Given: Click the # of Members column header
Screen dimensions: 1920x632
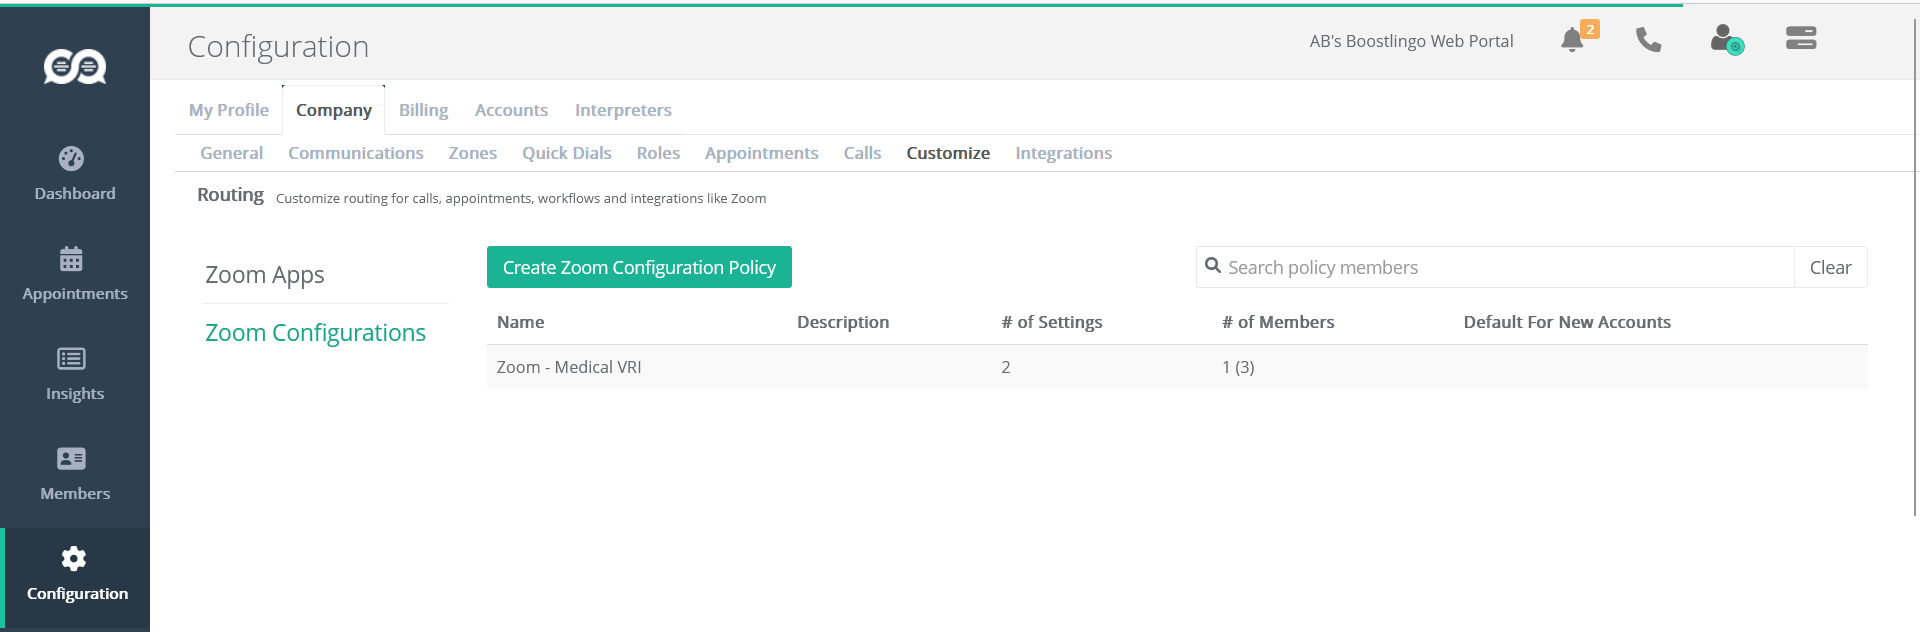Looking at the screenshot, I should tap(1278, 322).
